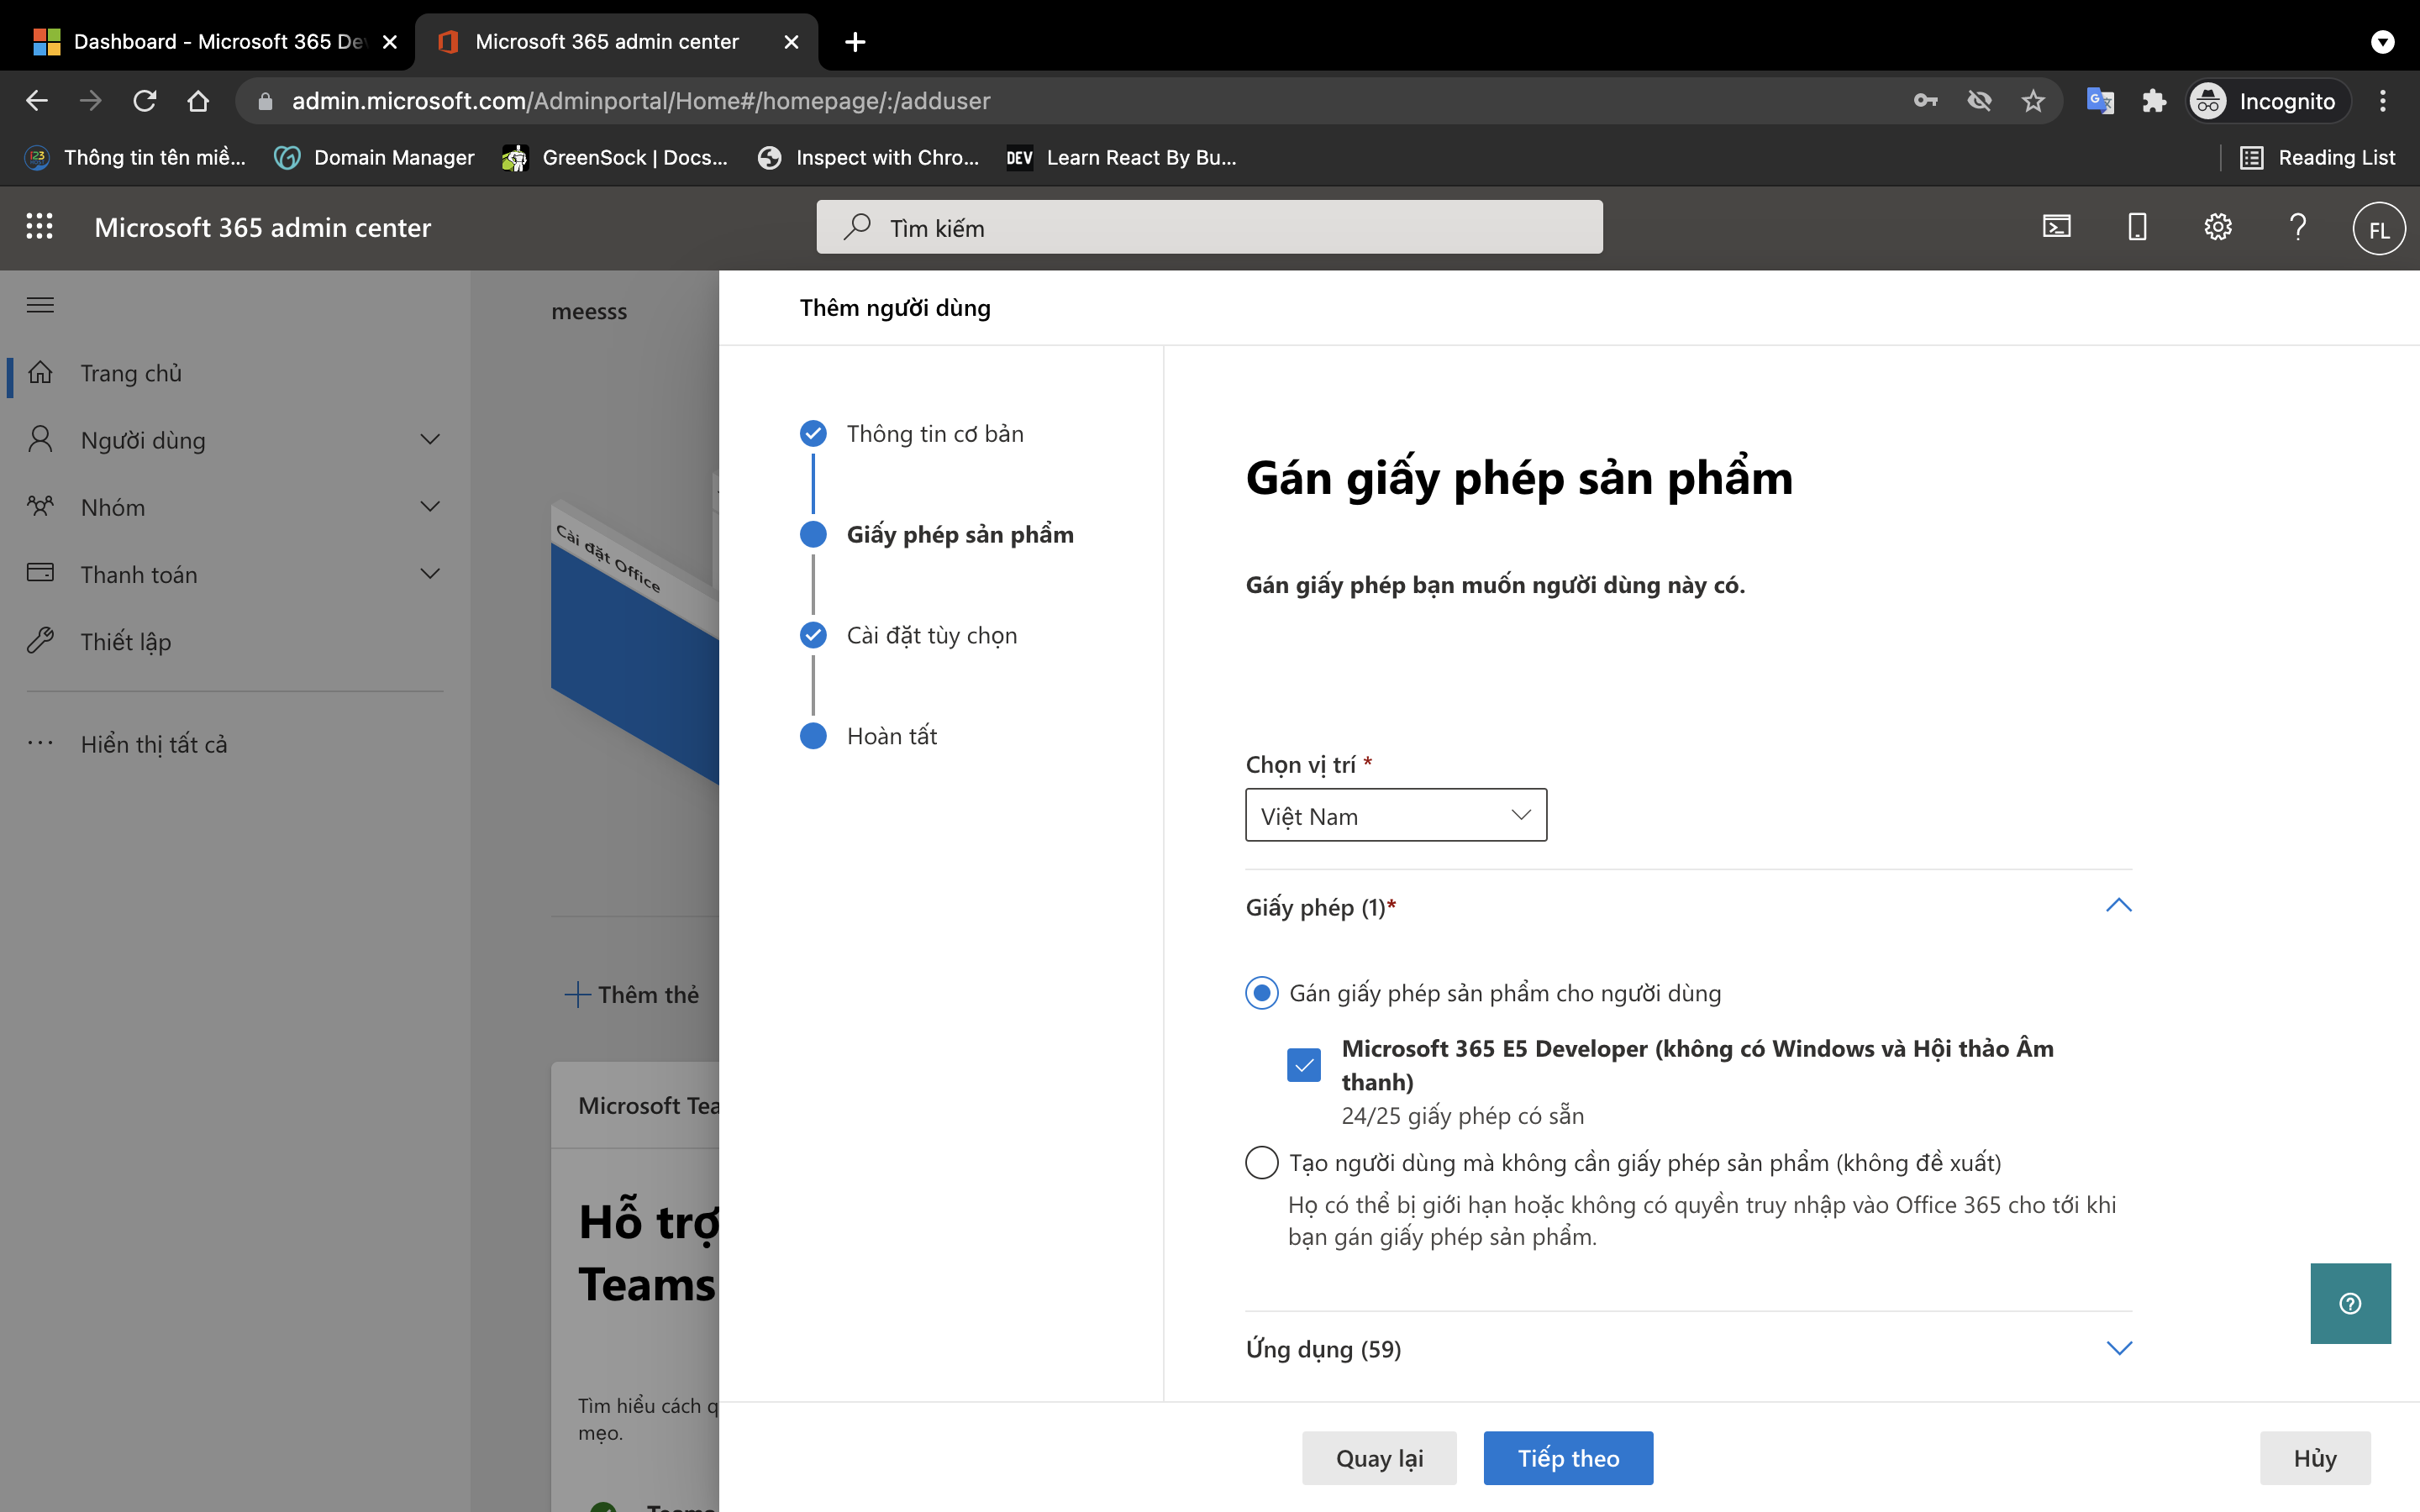Screen dimensions: 2420x1512
Task: Open the Chọn vị trí dropdown showing Việt Nam
Action: click(x=1395, y=815)
